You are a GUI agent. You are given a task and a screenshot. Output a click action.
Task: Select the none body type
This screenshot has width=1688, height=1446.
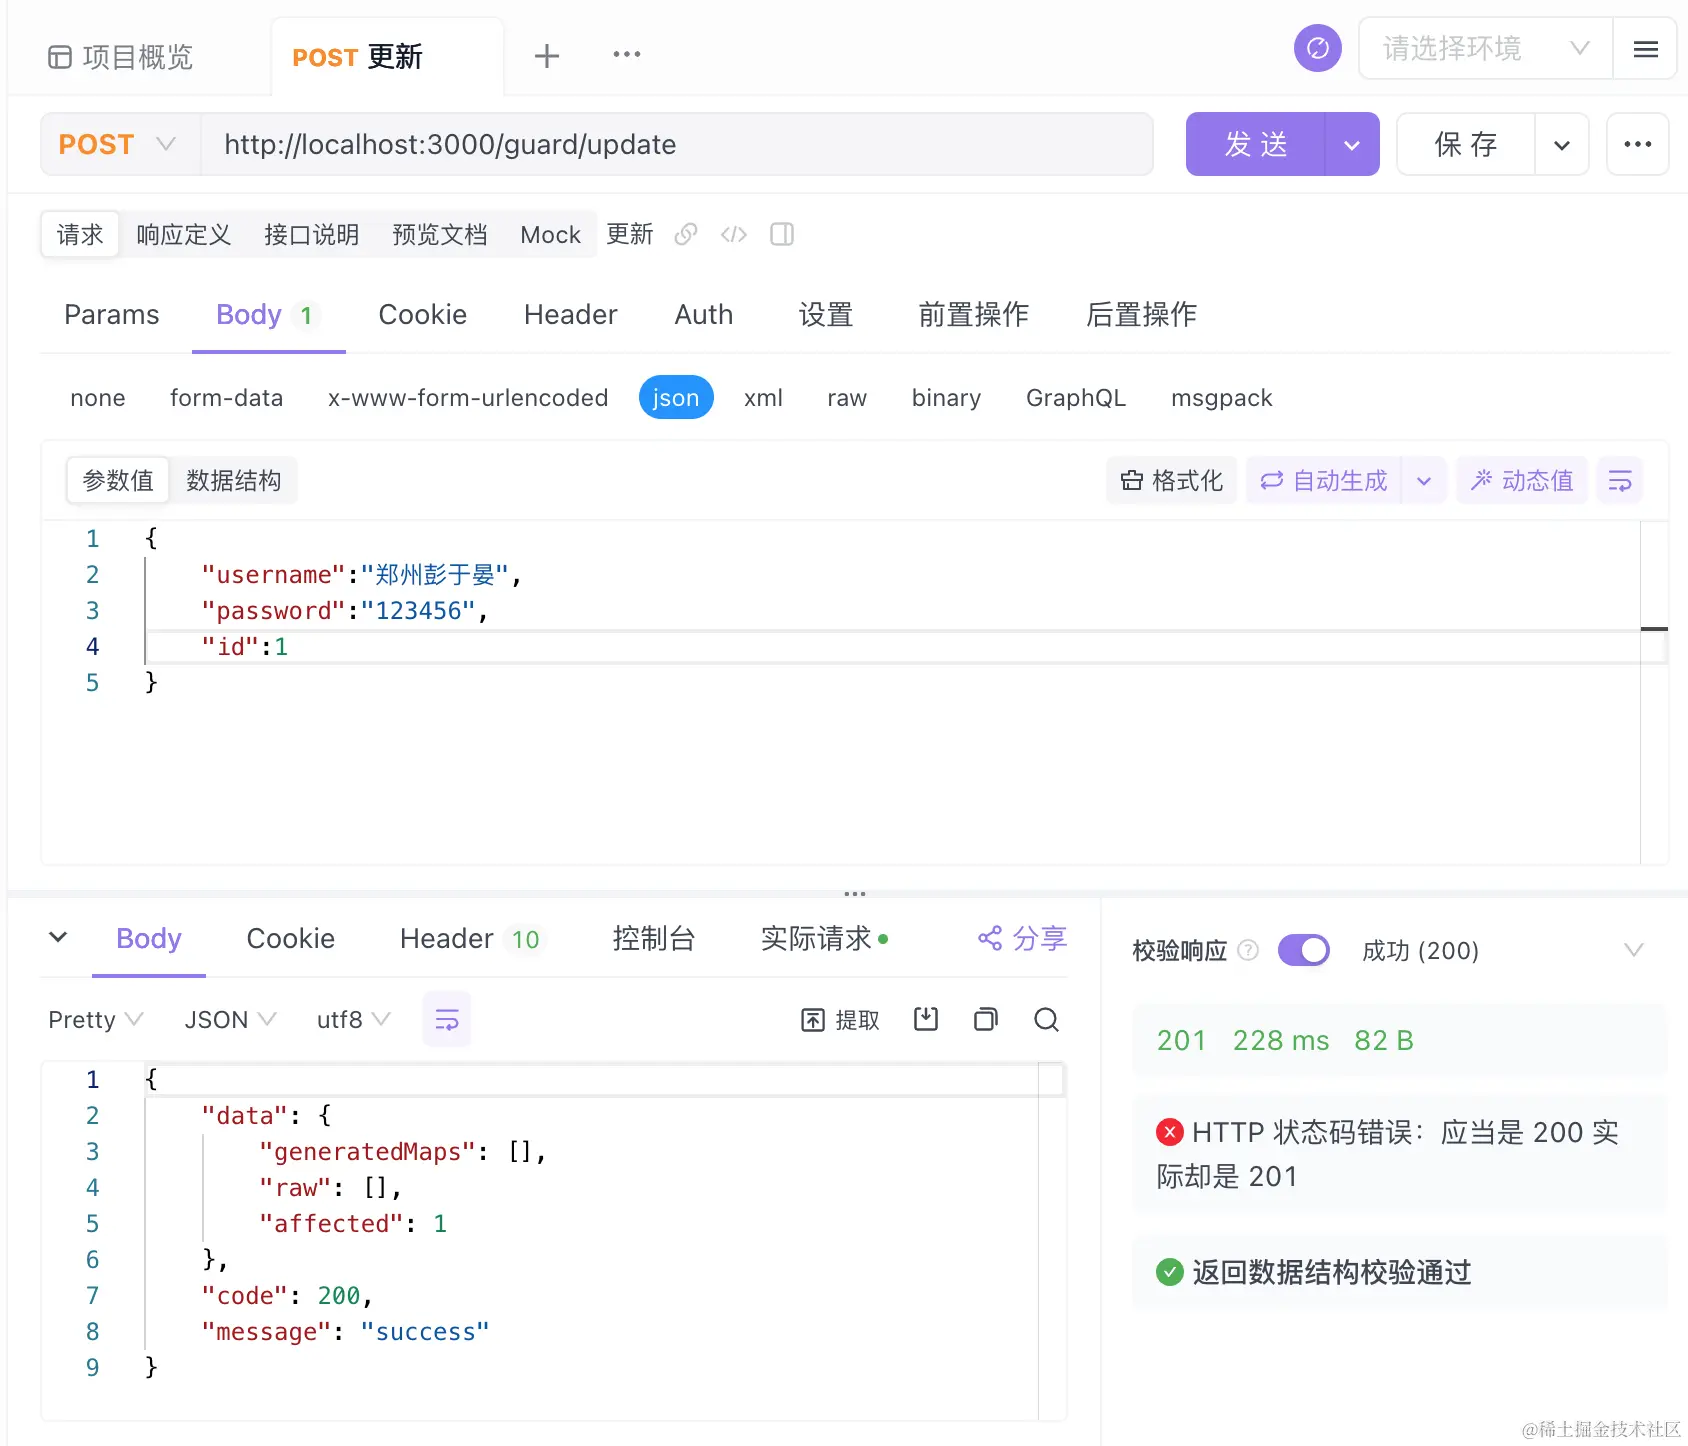tap(98, 398)
